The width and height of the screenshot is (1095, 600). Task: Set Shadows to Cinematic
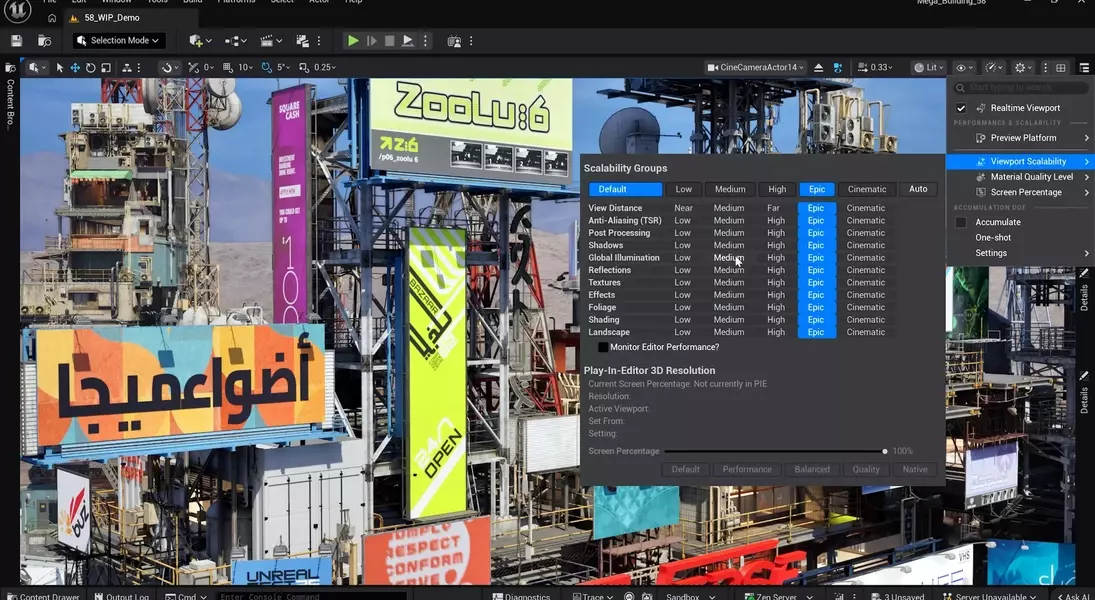865,245
